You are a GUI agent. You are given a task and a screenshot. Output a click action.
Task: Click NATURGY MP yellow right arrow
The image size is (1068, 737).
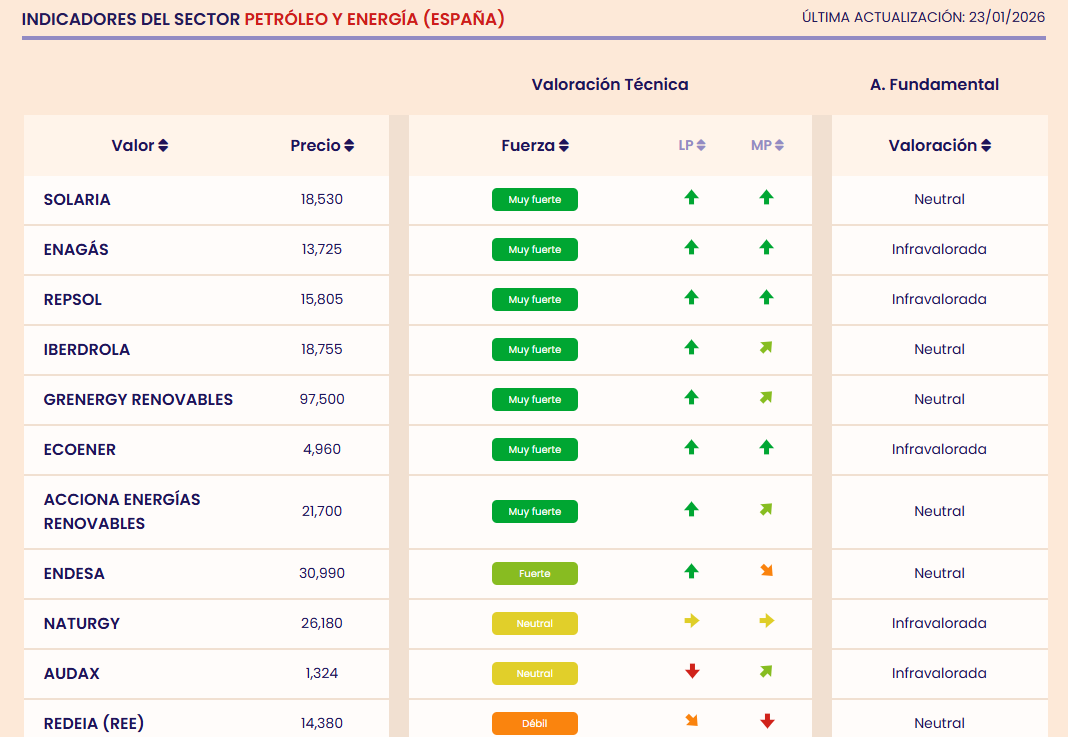click(767, 621)
